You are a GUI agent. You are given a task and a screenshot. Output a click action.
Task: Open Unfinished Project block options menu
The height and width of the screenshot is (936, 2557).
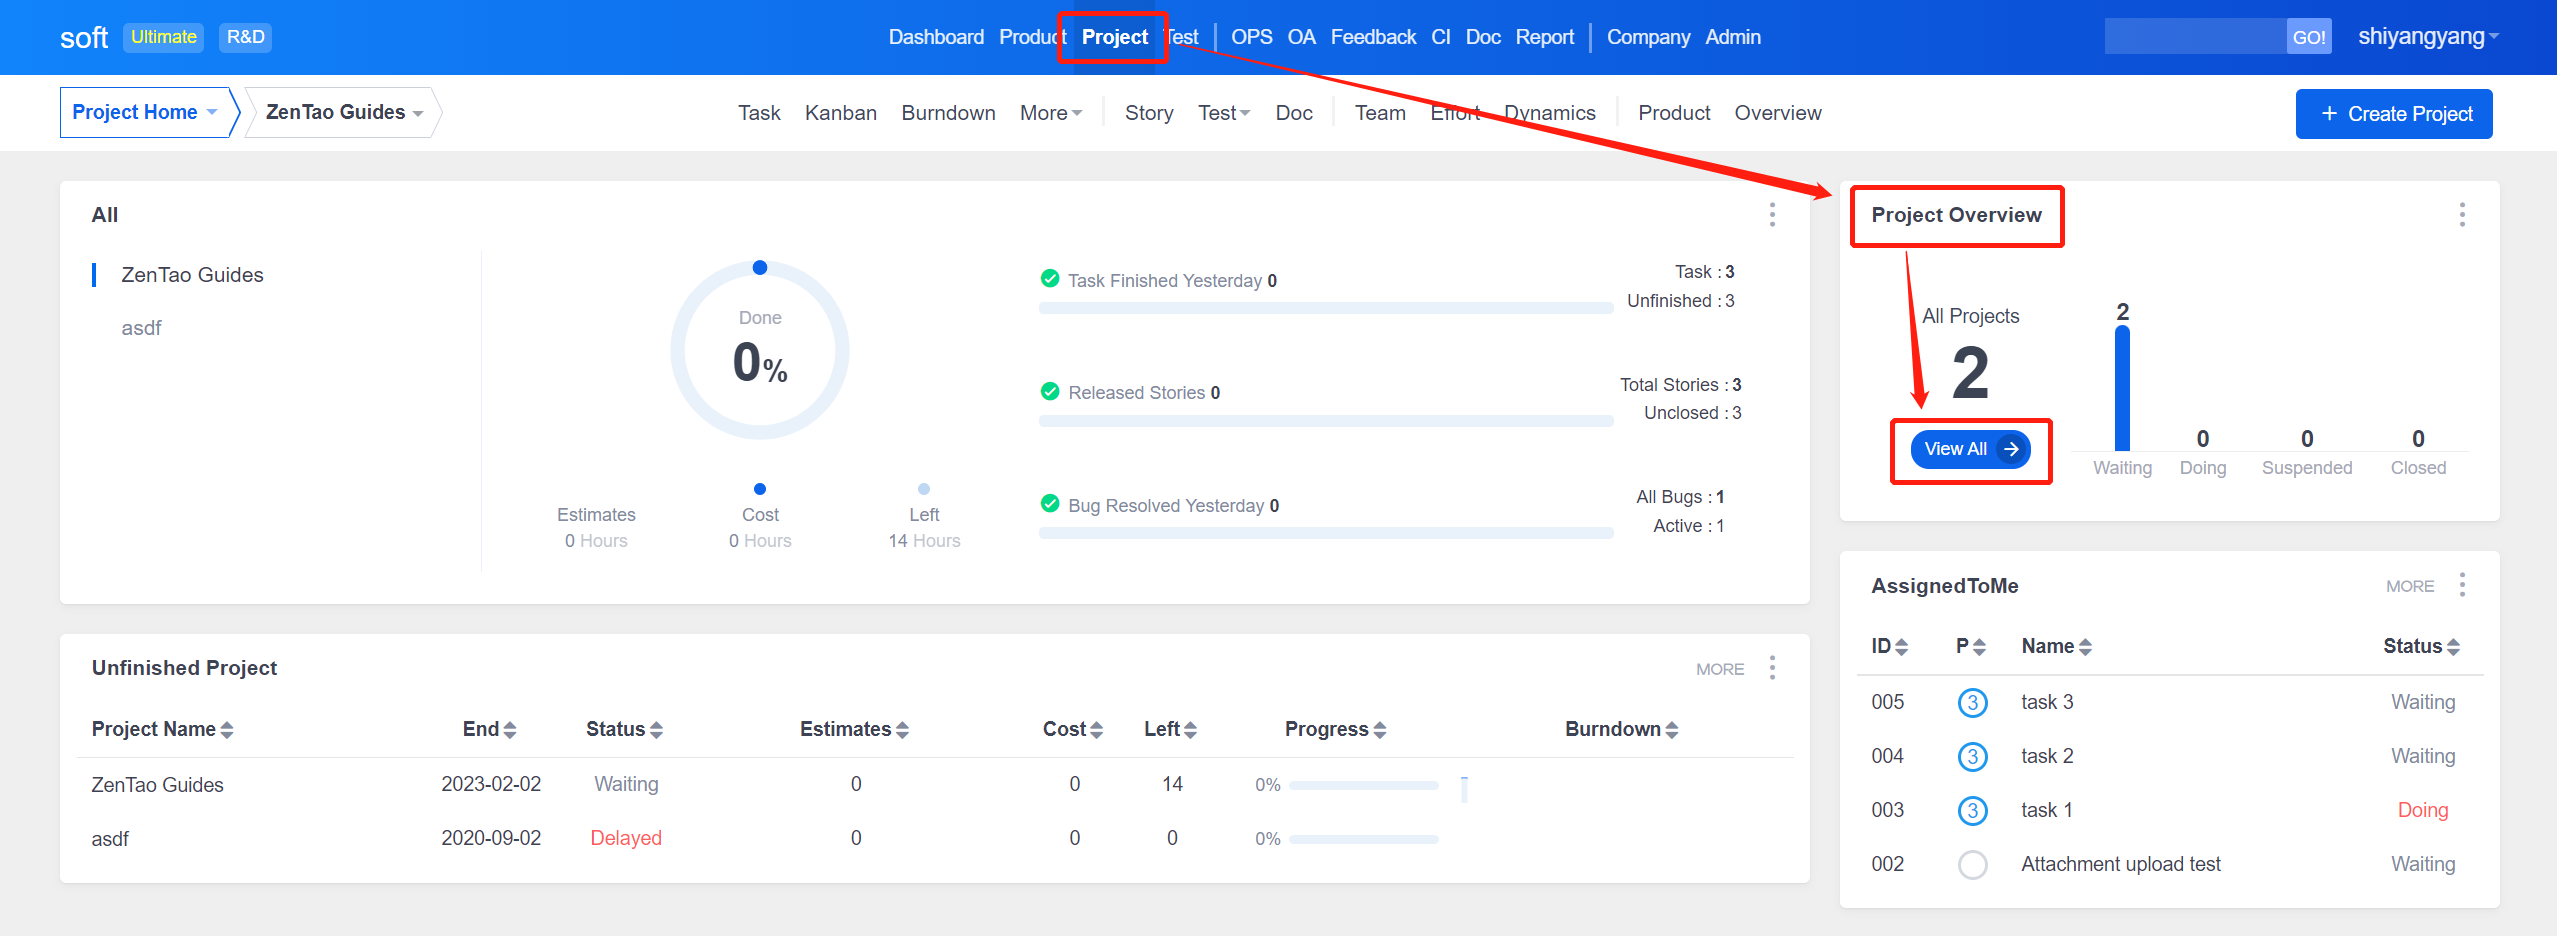[1772, 668]
